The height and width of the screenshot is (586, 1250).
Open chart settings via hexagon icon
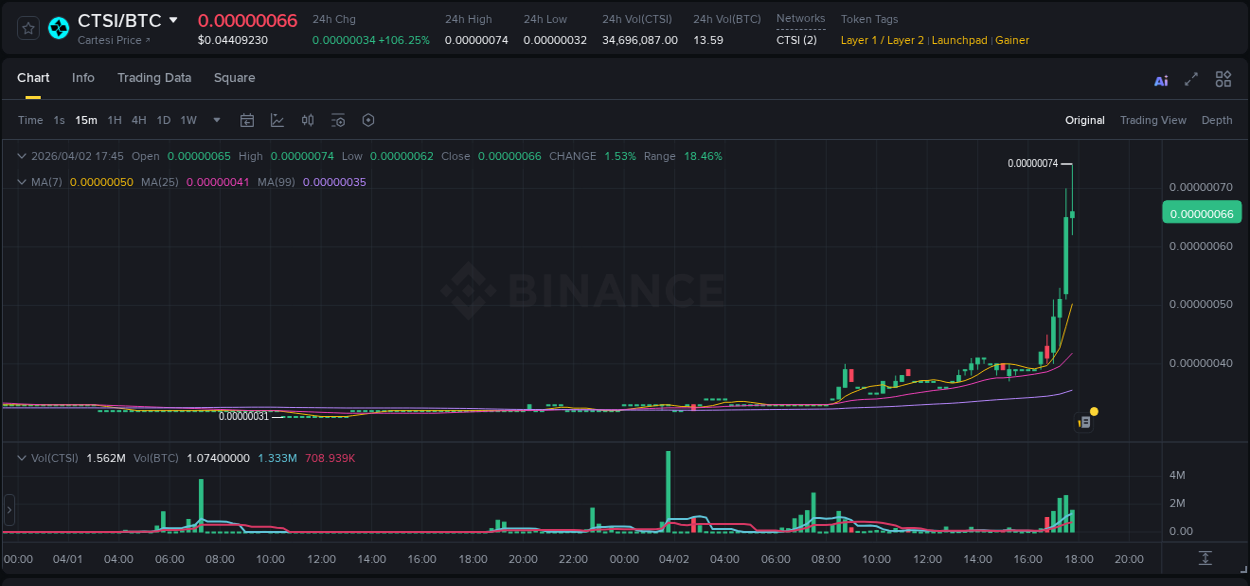pos(368,120)
